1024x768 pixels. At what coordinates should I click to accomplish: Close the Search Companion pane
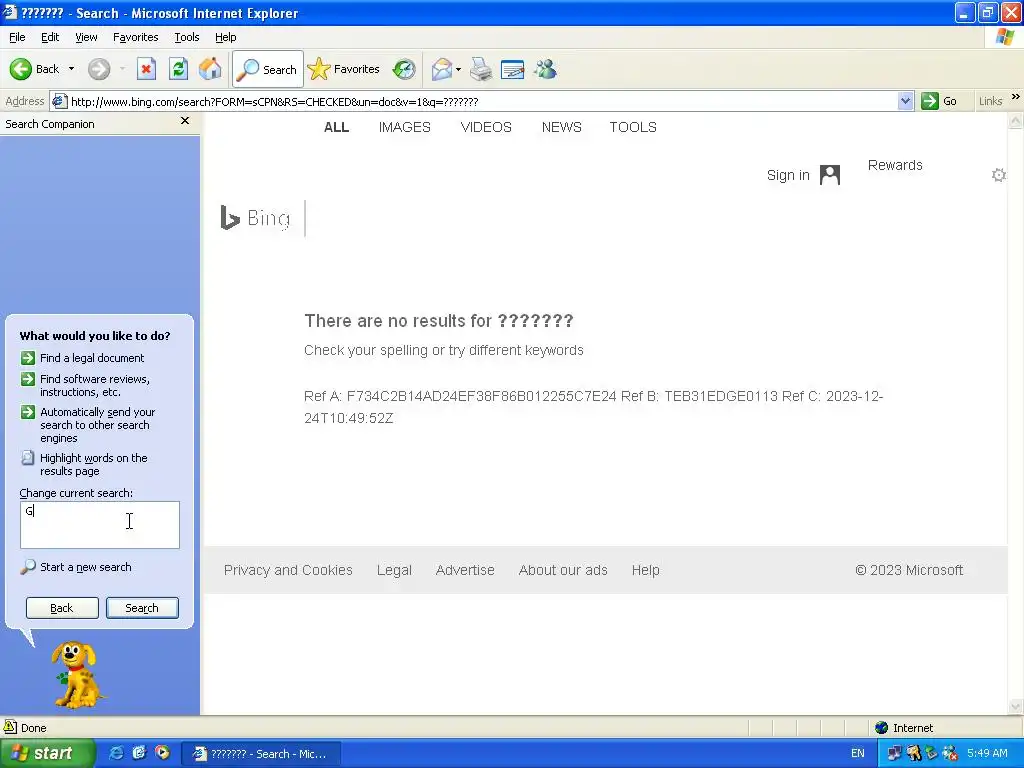[185, 121]
